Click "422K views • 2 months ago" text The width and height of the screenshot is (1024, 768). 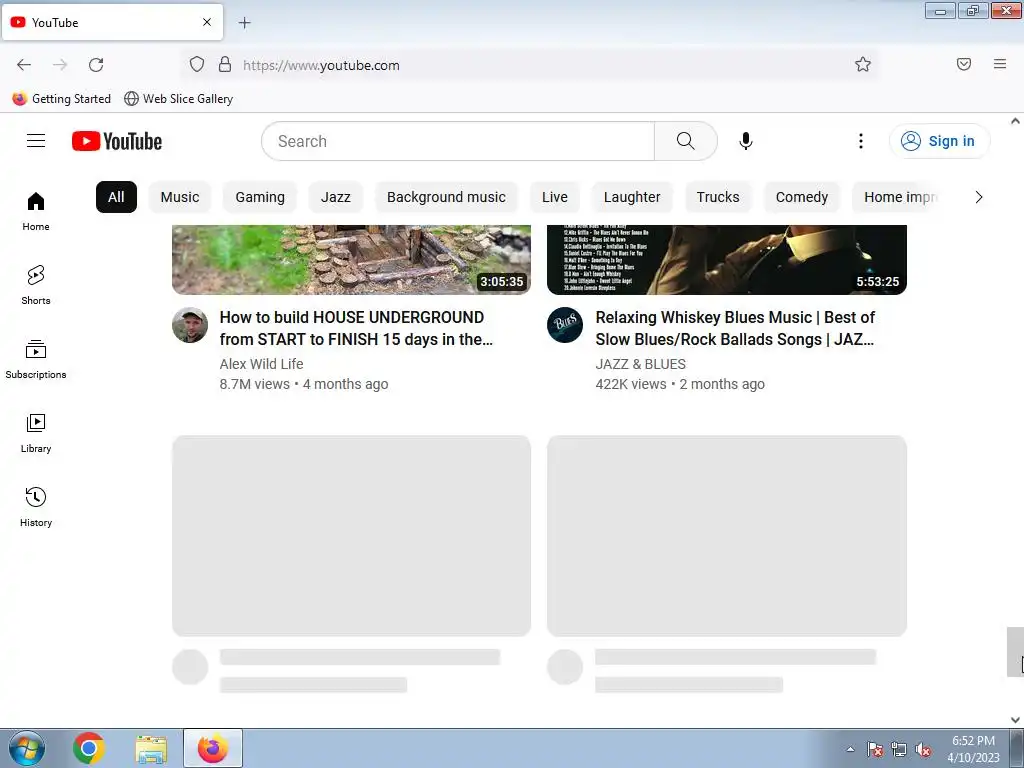[680, 384]
